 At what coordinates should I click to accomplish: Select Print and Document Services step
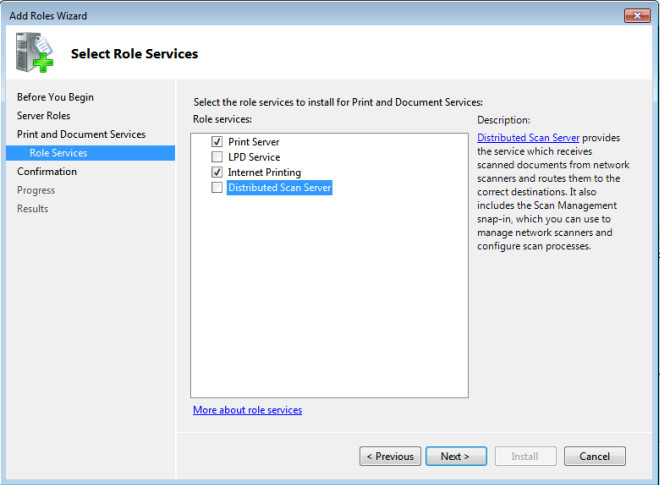[x=81, y=134]
